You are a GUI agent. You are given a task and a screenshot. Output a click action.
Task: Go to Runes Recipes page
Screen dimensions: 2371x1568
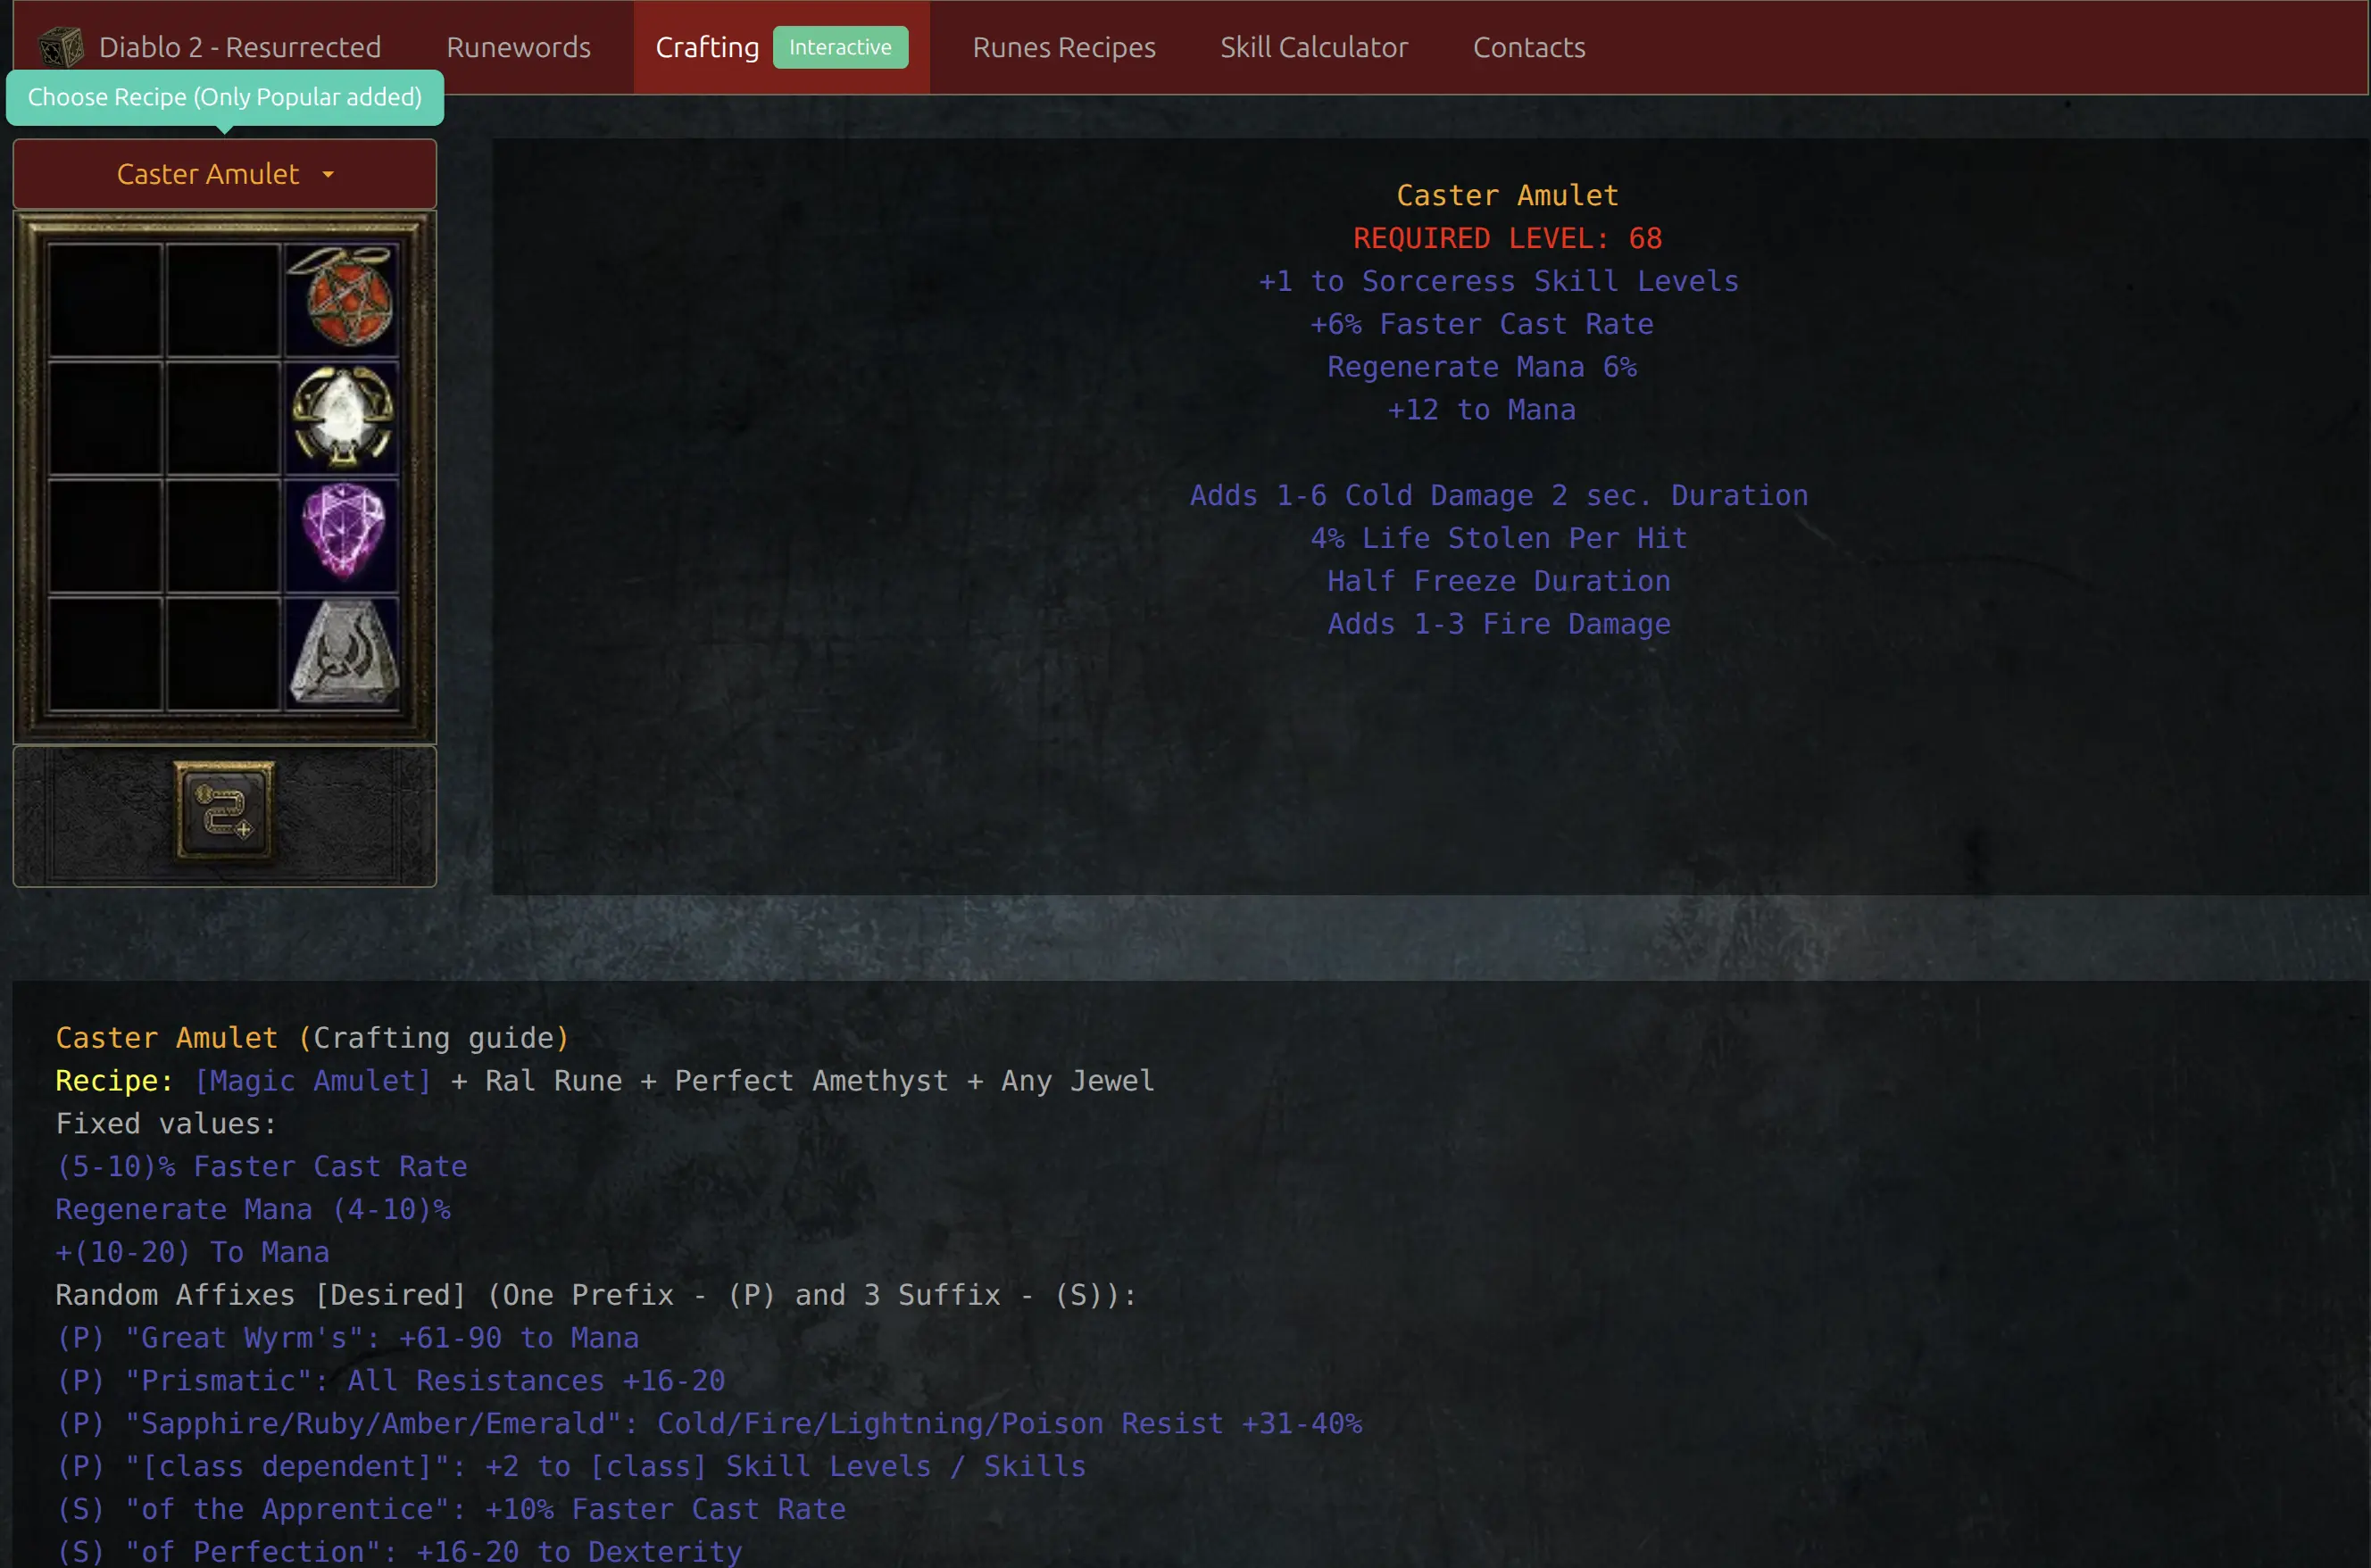[1063, 47]
